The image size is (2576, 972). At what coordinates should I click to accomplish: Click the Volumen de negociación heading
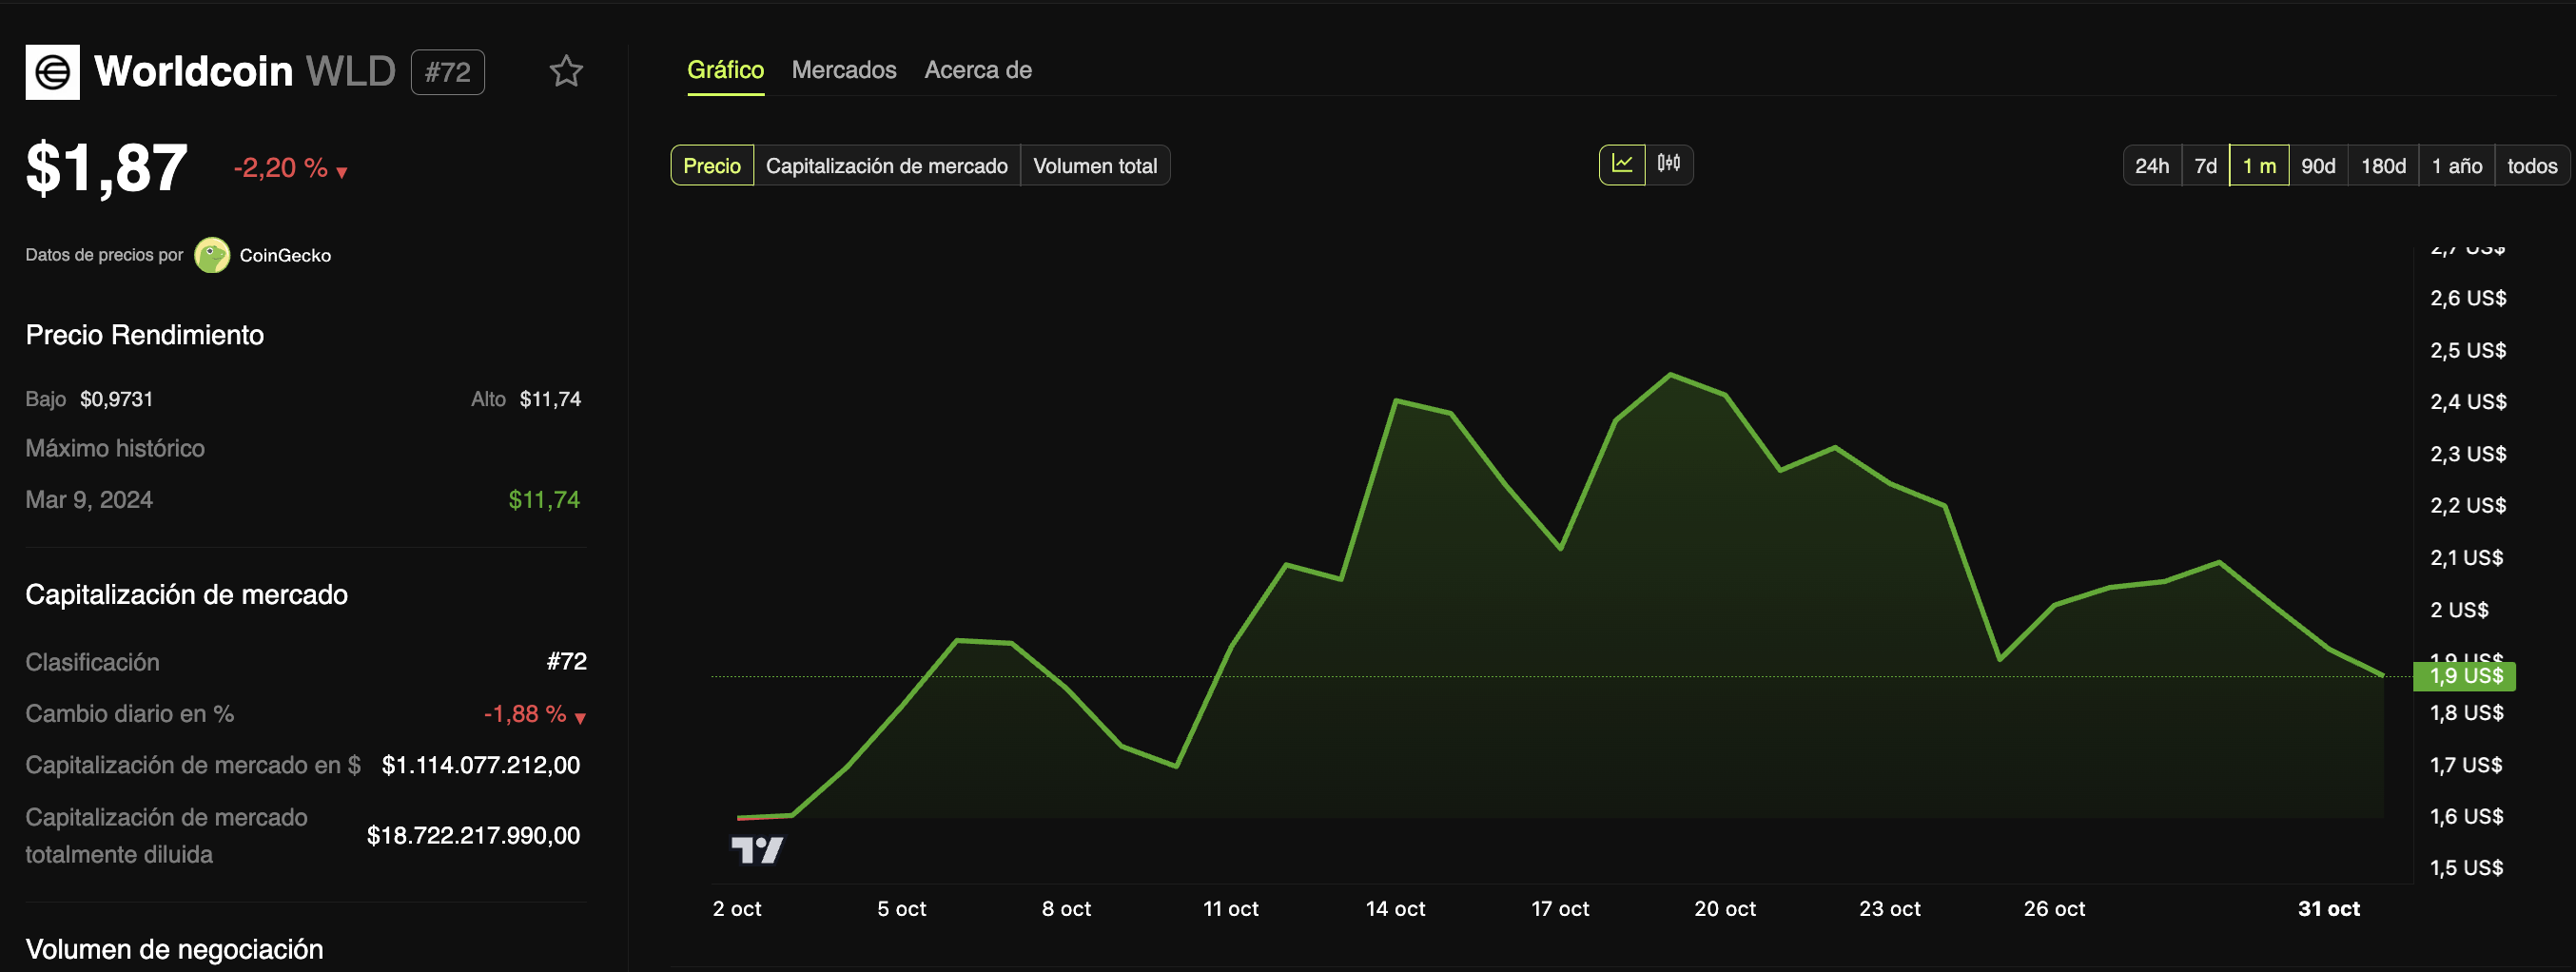point(174,949)
